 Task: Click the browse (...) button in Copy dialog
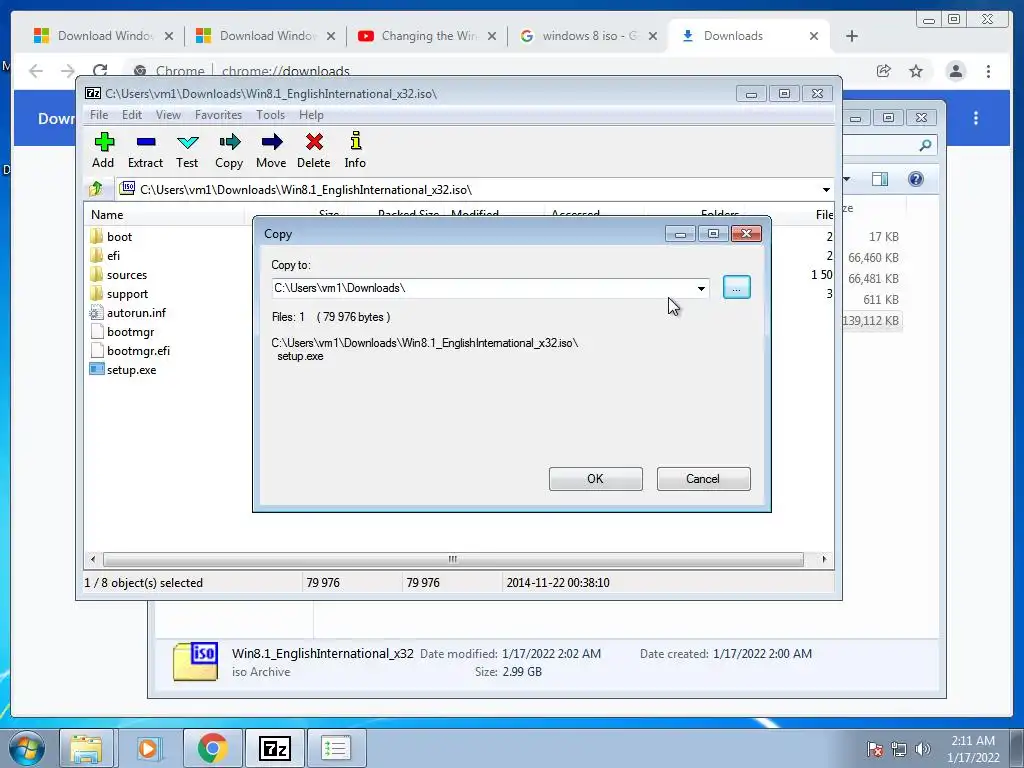(737, 287)
